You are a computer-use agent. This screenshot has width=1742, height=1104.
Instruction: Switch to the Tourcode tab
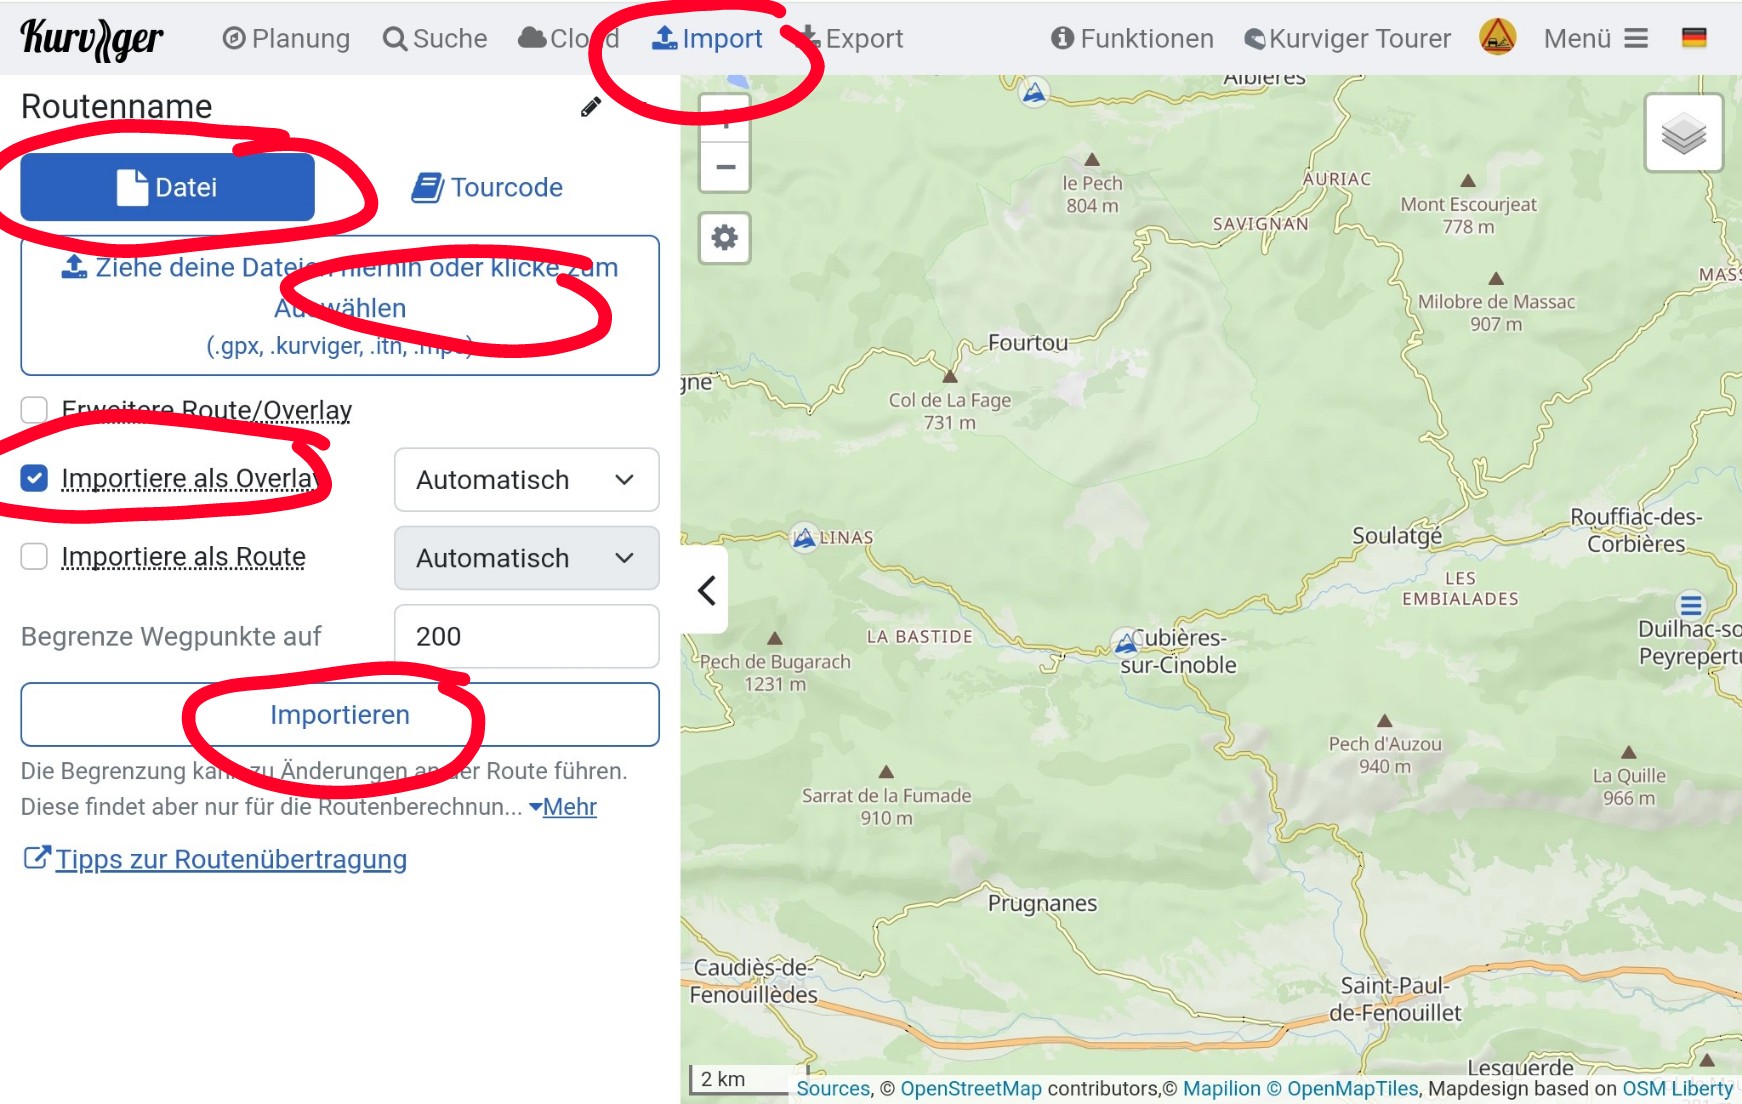488,187
